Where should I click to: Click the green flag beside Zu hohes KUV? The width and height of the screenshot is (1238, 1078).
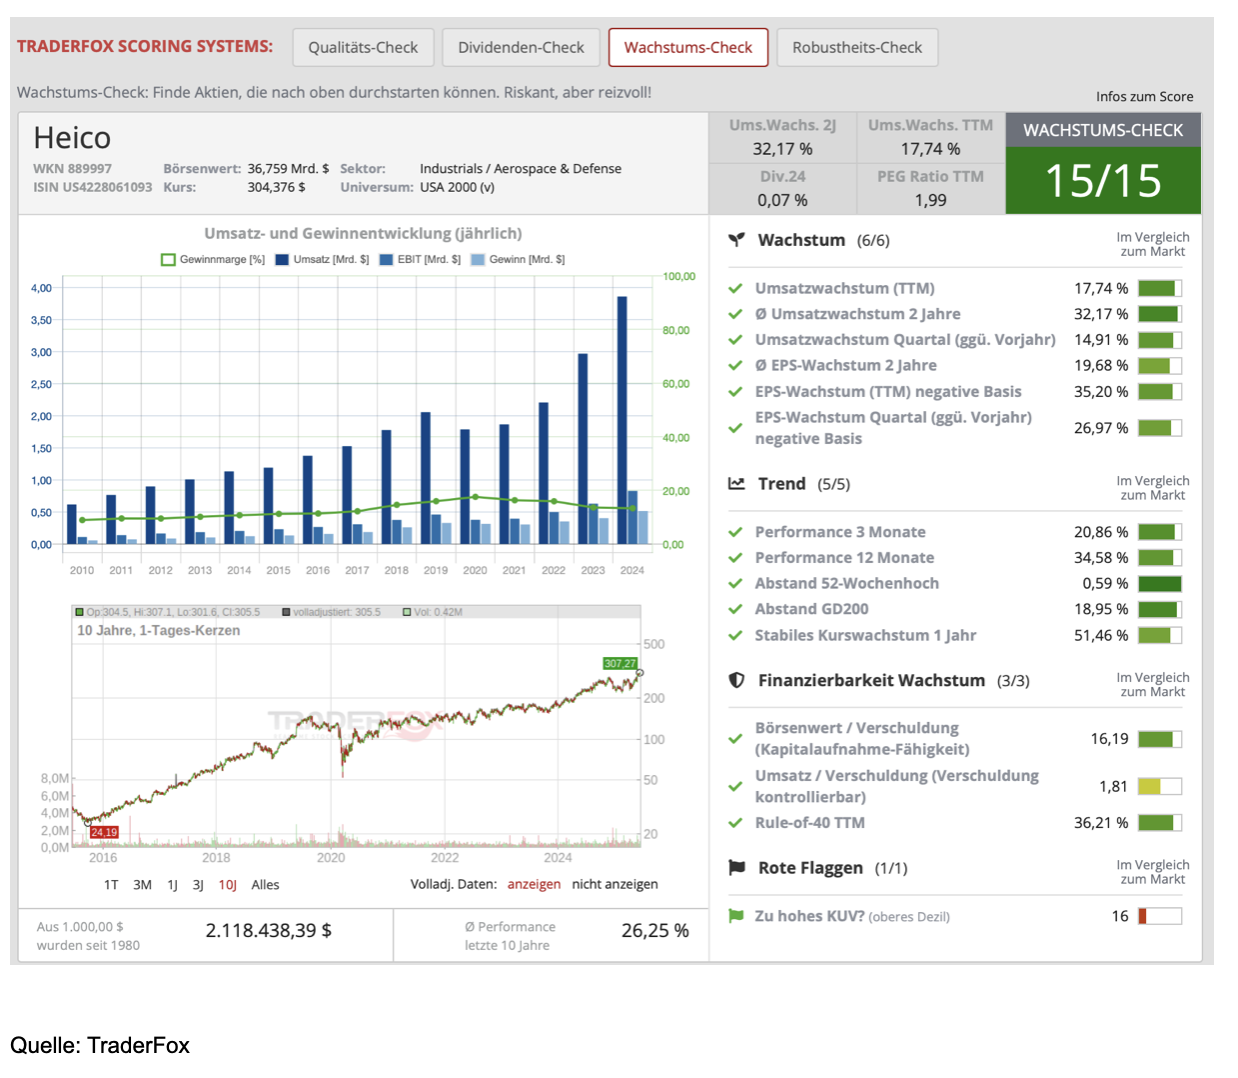click(736, 916)
